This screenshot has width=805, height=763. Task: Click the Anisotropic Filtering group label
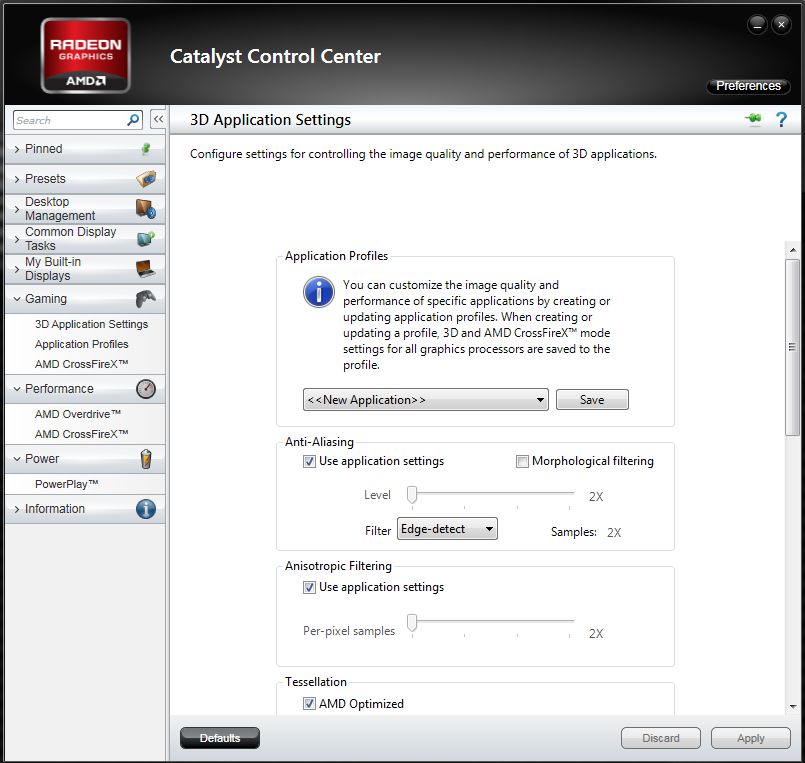click(338, 566)
